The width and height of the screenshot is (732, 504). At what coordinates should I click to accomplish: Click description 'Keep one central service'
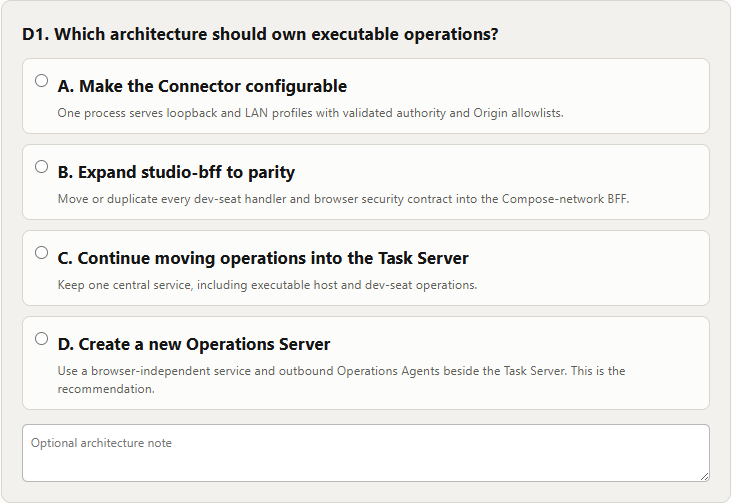(267, 285)
